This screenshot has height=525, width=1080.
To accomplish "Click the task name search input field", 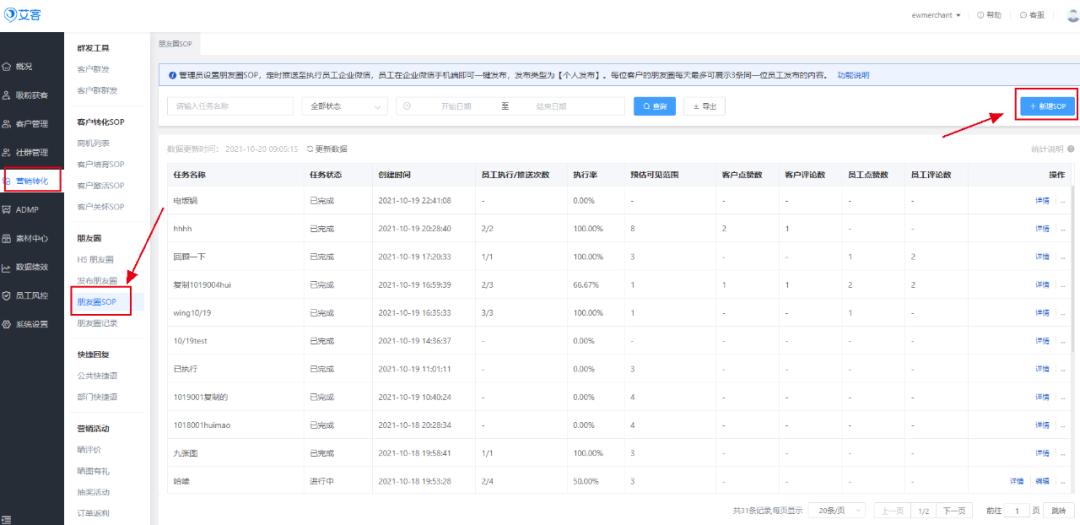I will point(228,106).
